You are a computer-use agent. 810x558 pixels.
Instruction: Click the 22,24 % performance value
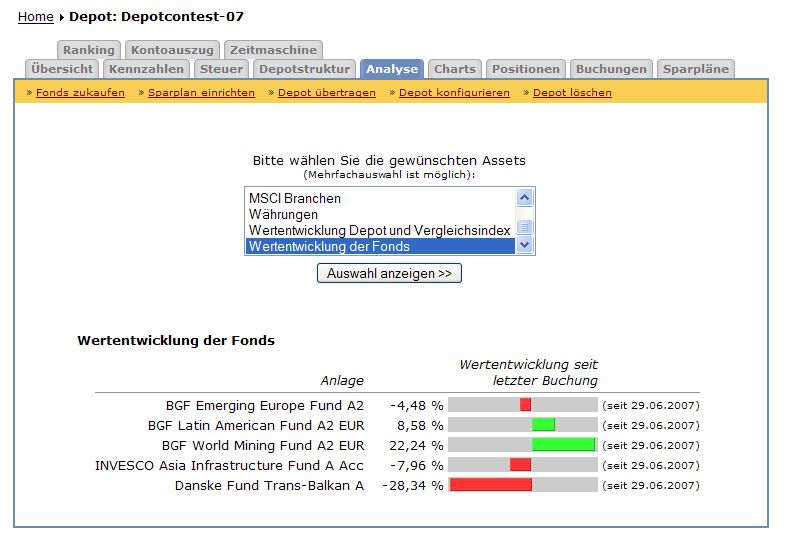[416, 445]
